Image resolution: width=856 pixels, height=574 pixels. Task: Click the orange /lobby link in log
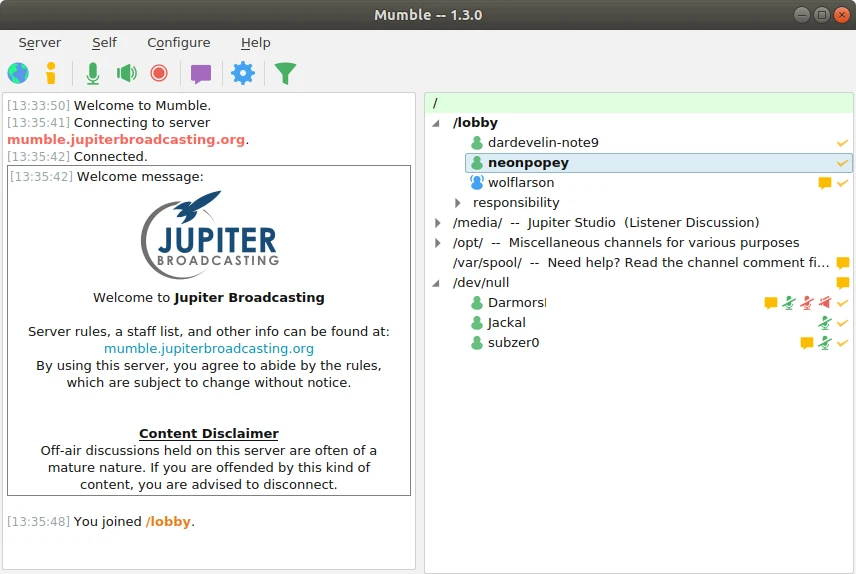(168, 522)
